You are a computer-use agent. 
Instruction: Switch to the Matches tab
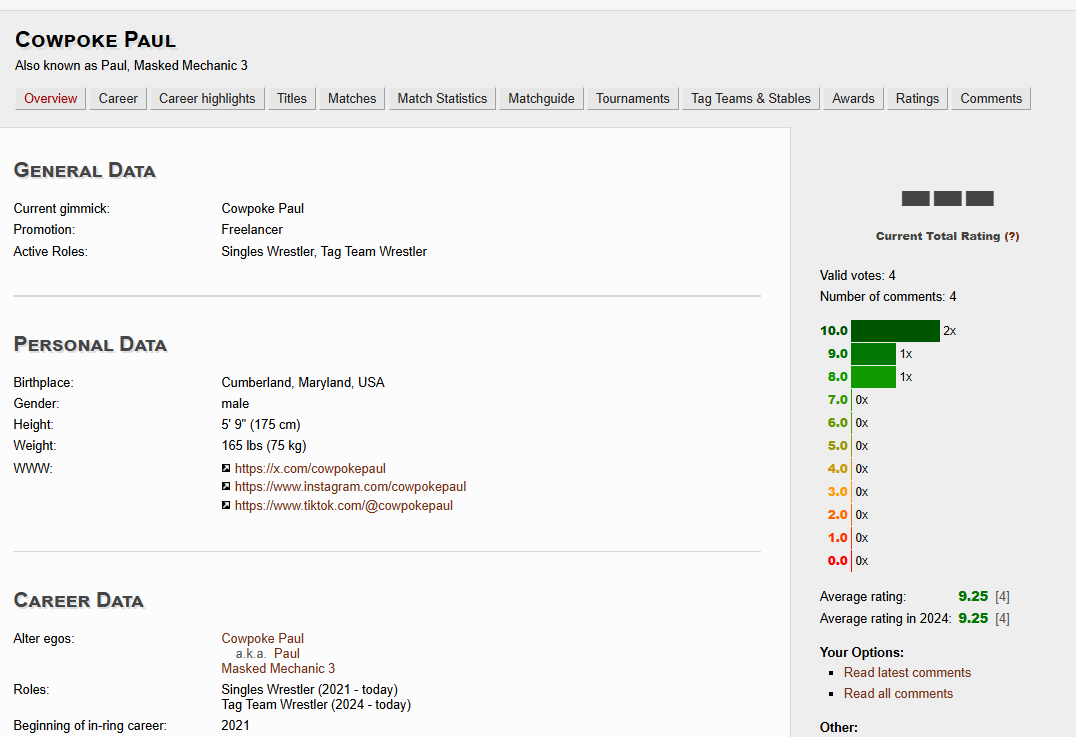tap(352, 98)
